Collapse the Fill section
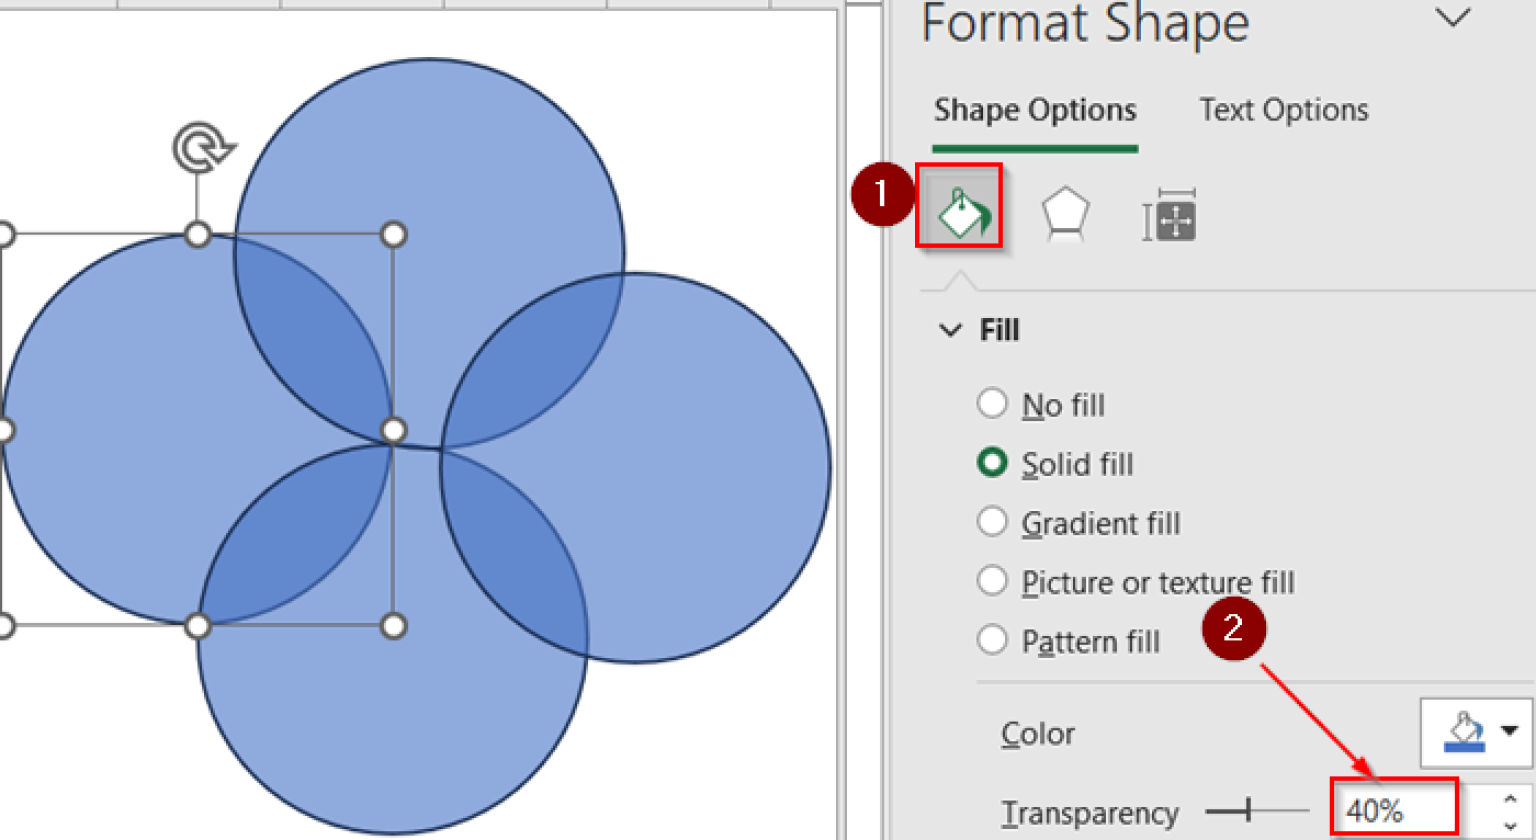 [x=951, y=330]
